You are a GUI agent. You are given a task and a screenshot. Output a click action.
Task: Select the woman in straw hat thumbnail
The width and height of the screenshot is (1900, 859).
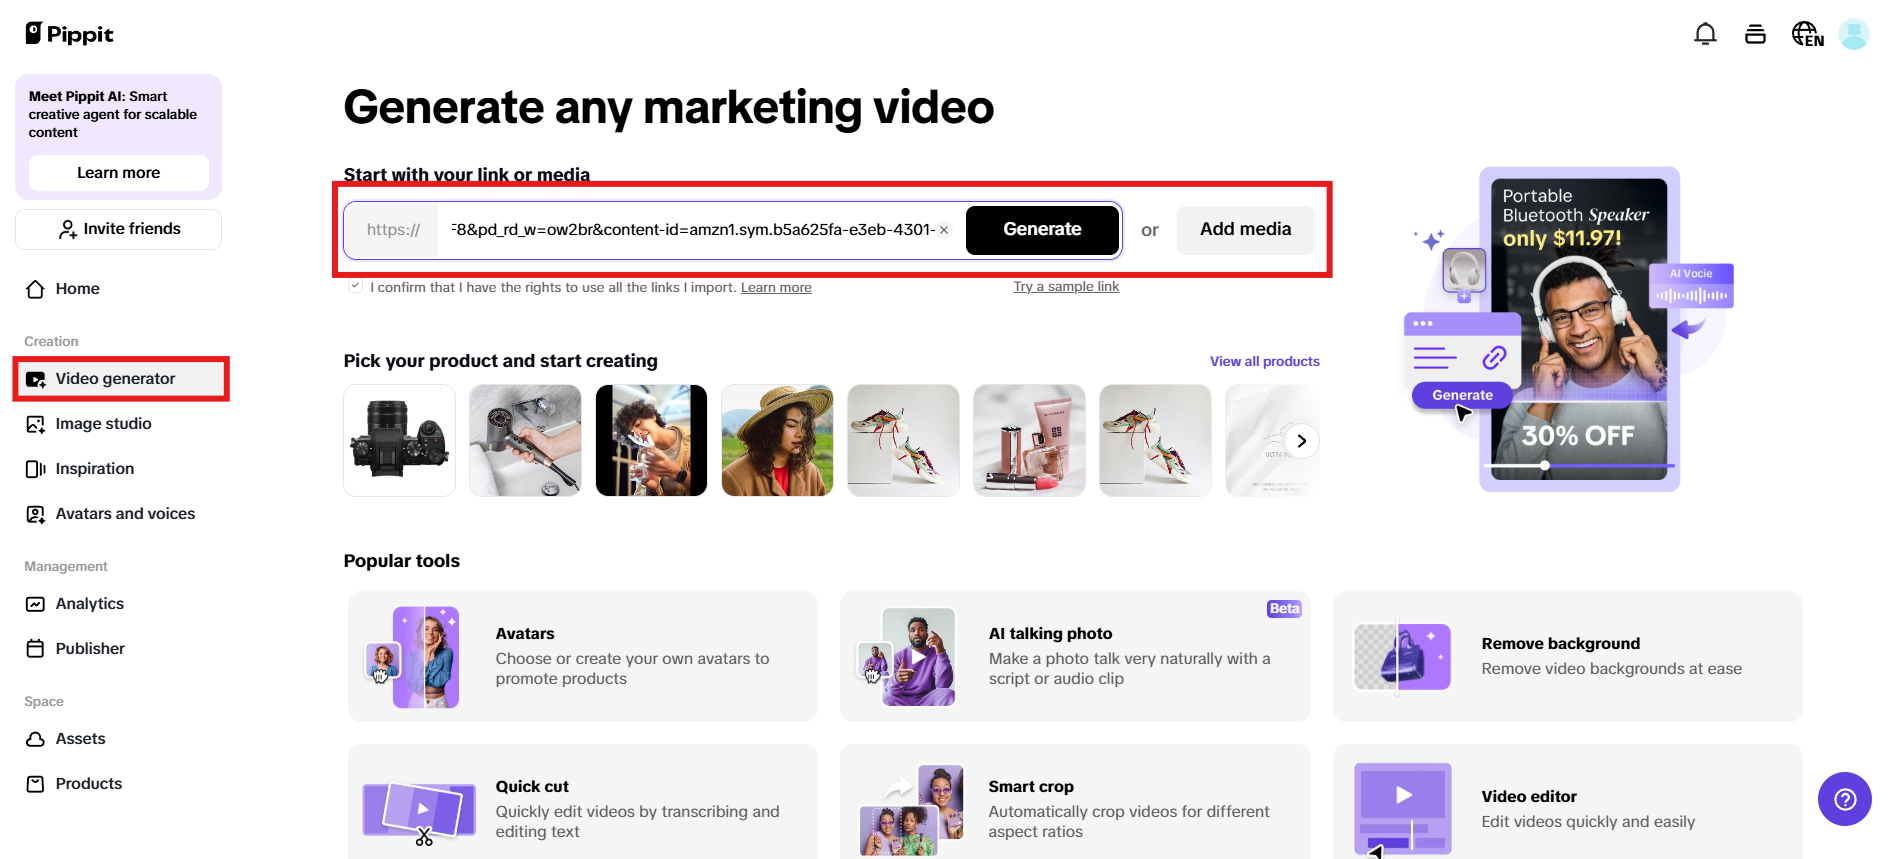tap(777, 441)
